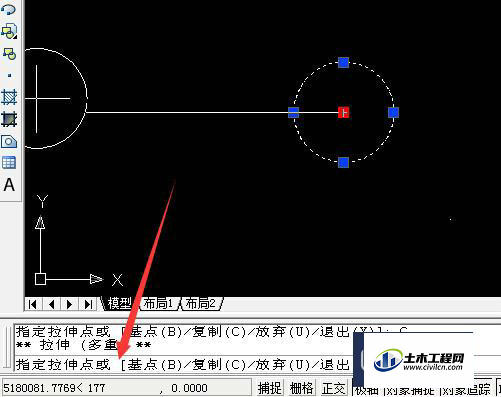The width and height of the screenshot is (501, 397).
Task: Choose the Make Block tool
Action: [x=9, y=54]
